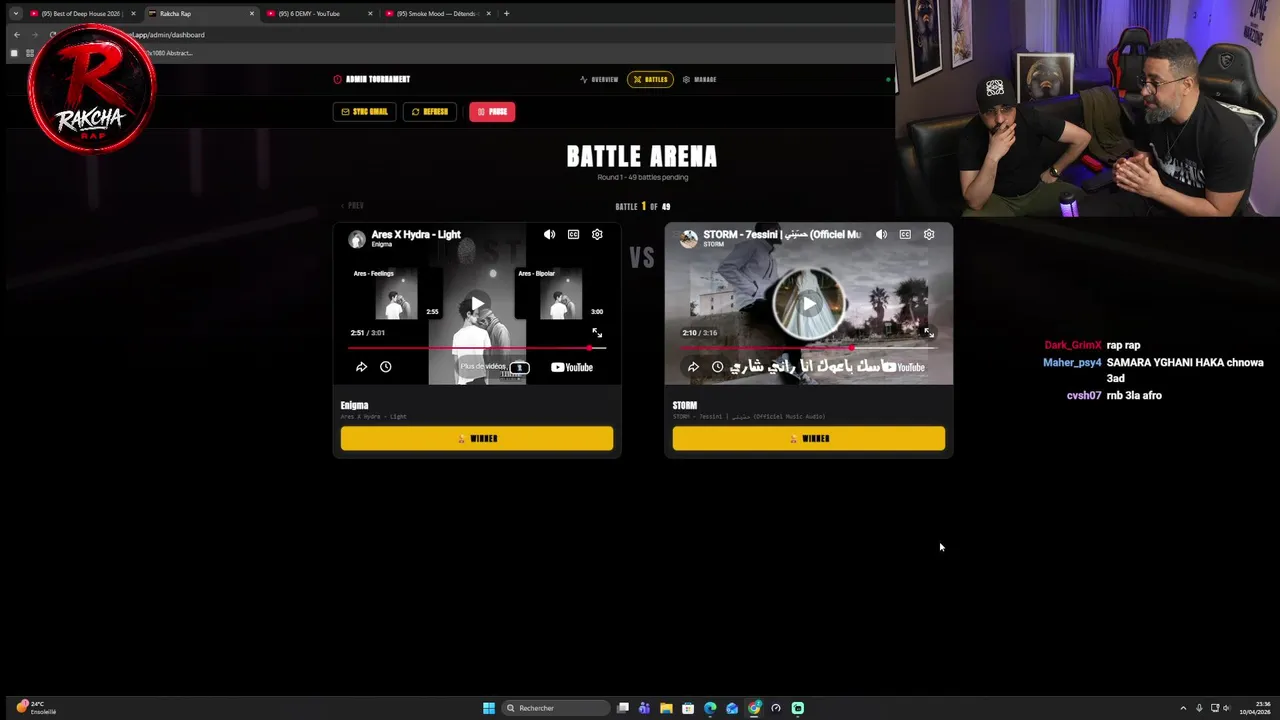Declare STORM the winner
Image resolution: width=1280 pixels, height=720 pixels.
809,438
